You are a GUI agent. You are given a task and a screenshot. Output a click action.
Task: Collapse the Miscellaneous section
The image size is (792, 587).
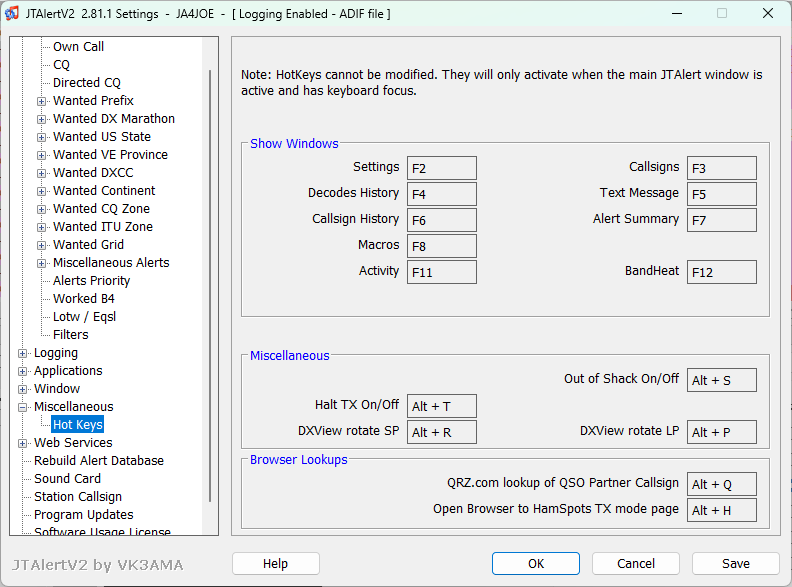click(22, 407)
